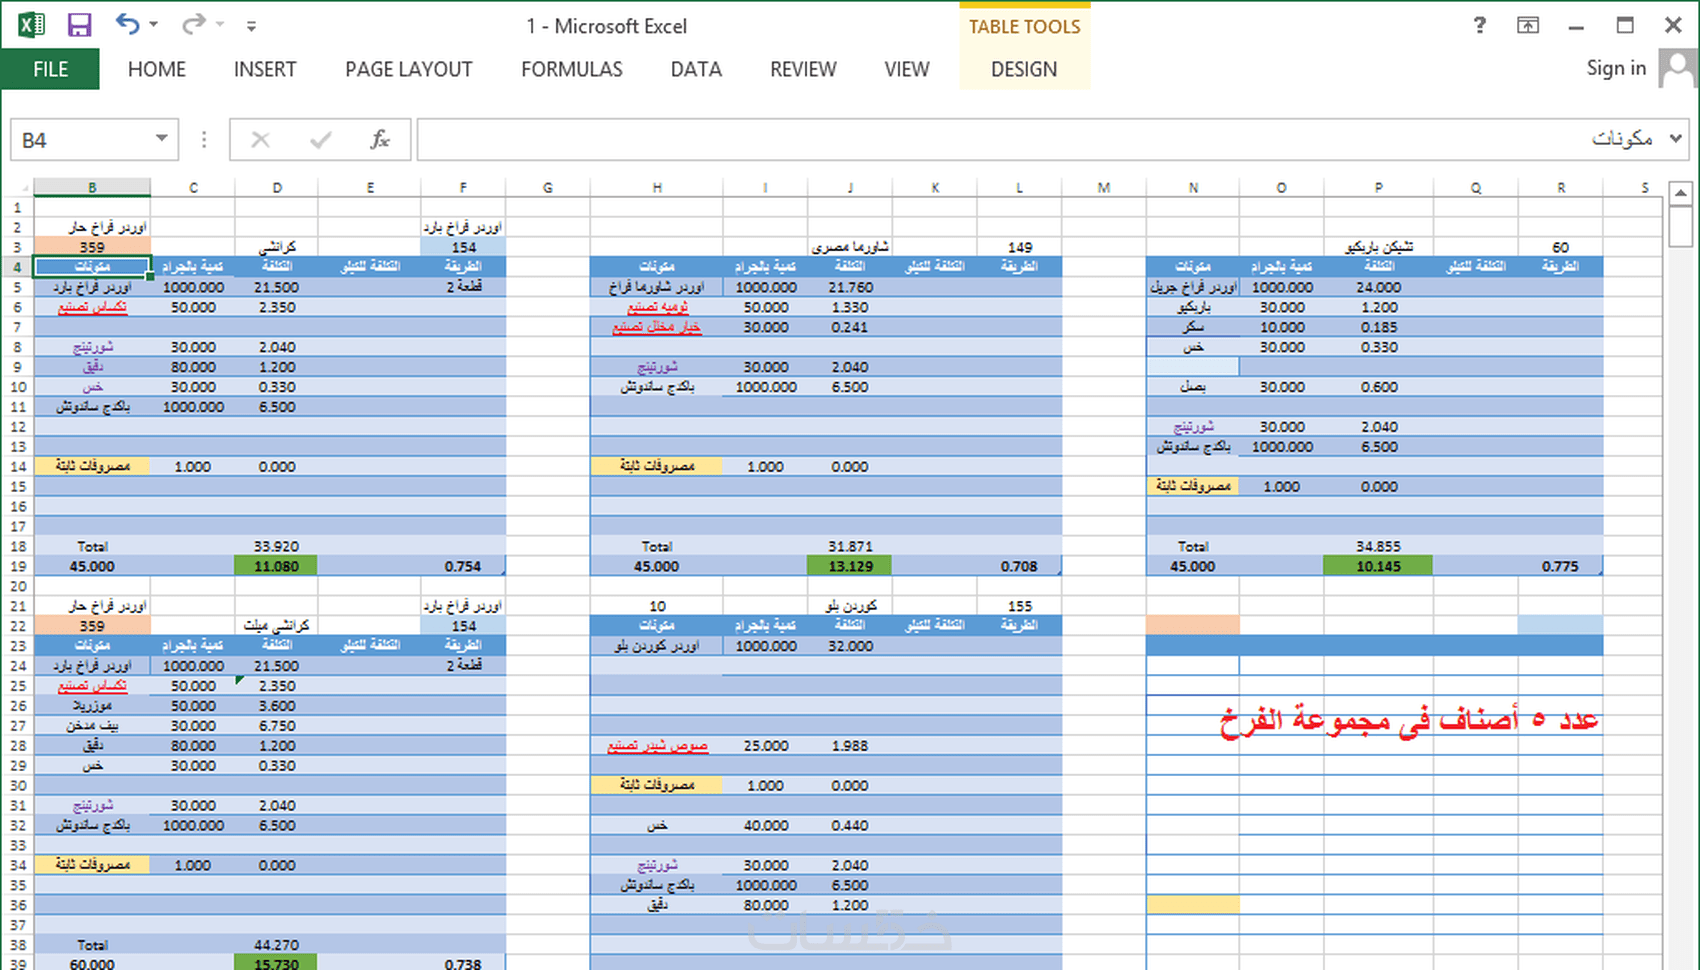Open the Undo history dropdown arrow
Viewport: 1700px width, 970px height.
point(153,25)
